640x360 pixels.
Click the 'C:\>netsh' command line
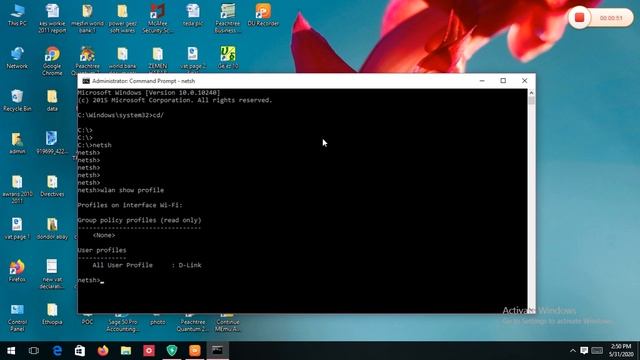[x=94, y=145]
